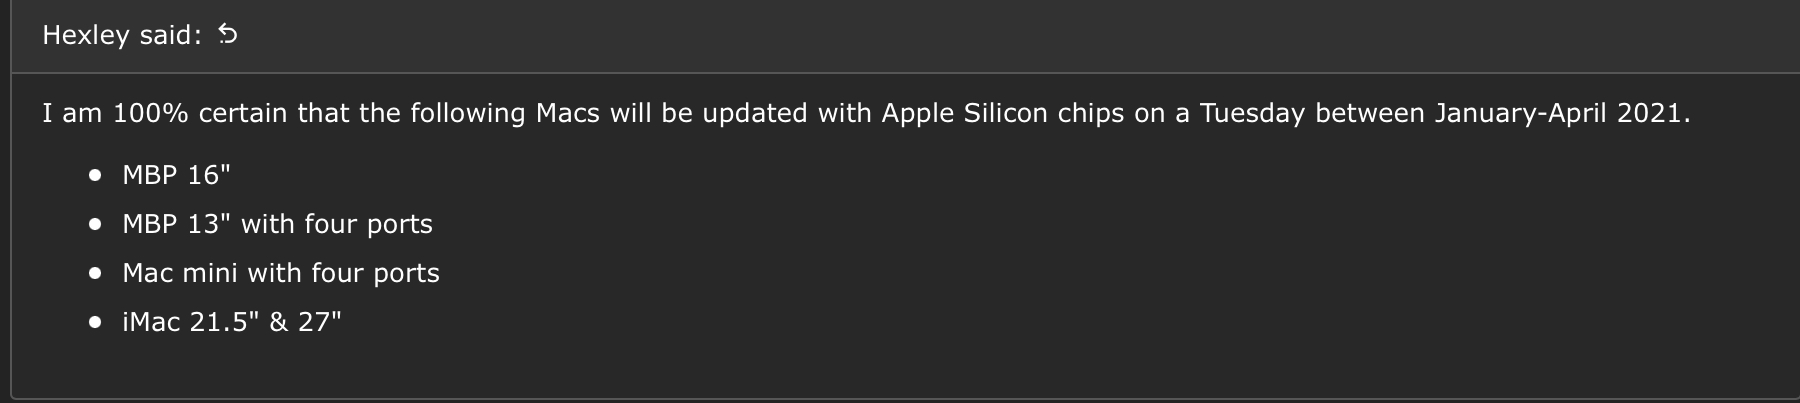Click "MBP 13" with four ports" text

(x=277, y=224)
